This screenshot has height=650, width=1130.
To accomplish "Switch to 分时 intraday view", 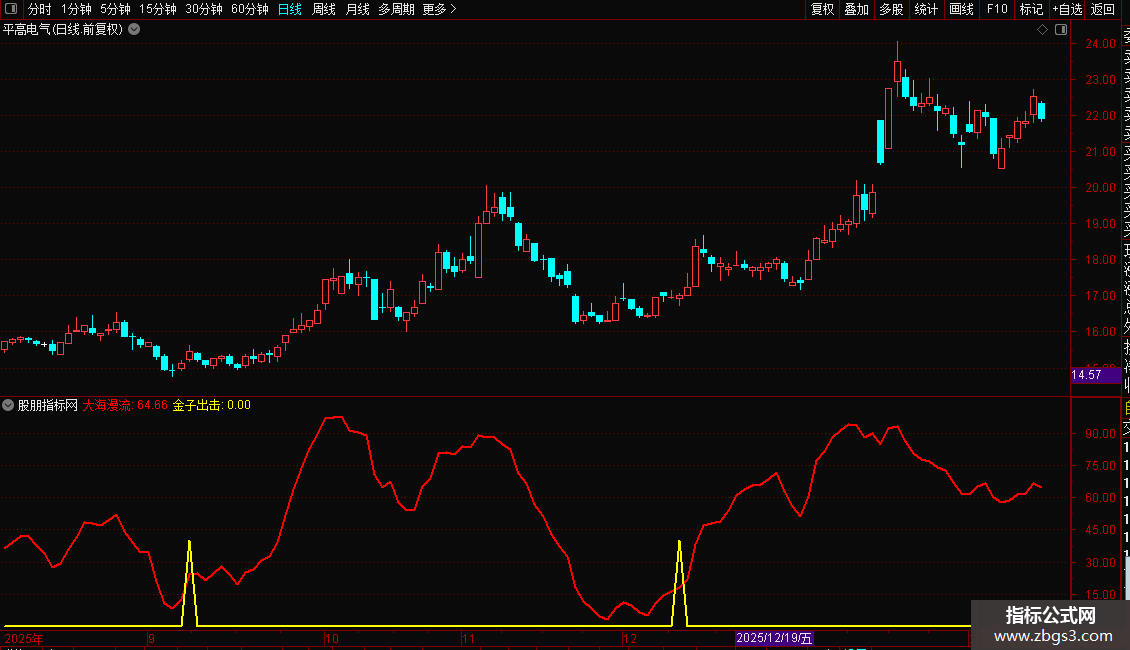I will point(40,9).
